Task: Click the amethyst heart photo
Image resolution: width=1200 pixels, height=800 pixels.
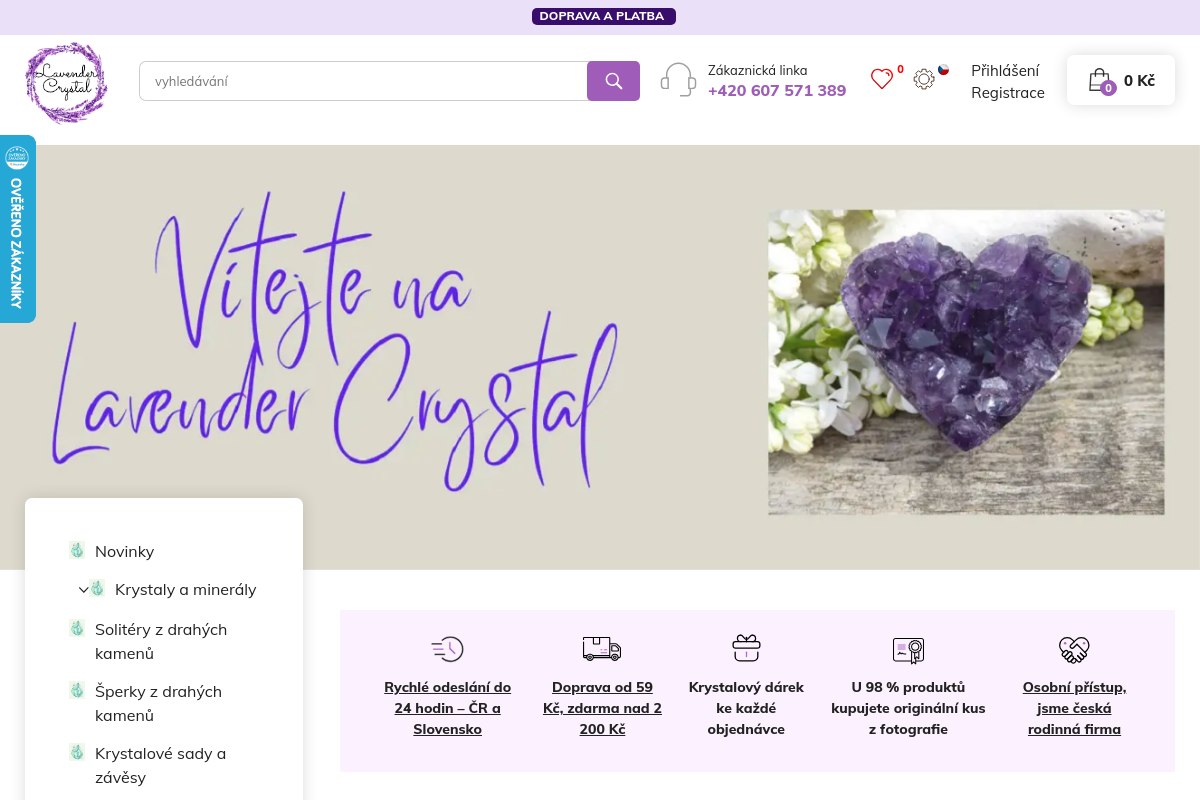Action: click(966, 362)
